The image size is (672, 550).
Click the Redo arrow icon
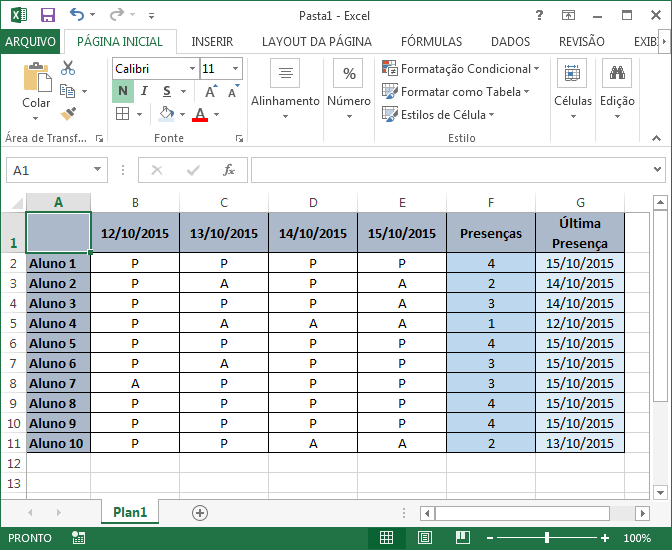click(117, 15)
